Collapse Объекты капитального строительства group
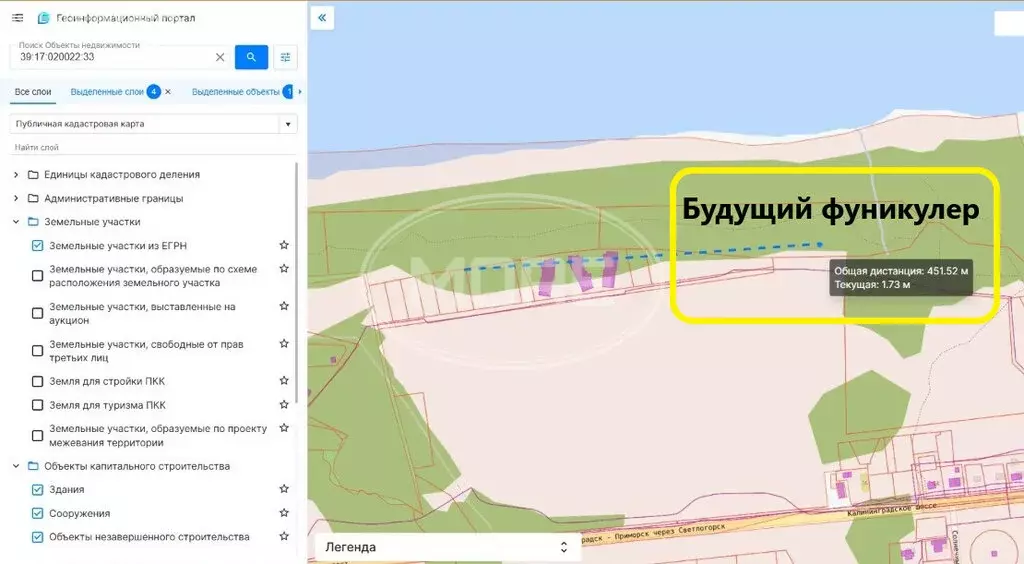 click(16, 466)
